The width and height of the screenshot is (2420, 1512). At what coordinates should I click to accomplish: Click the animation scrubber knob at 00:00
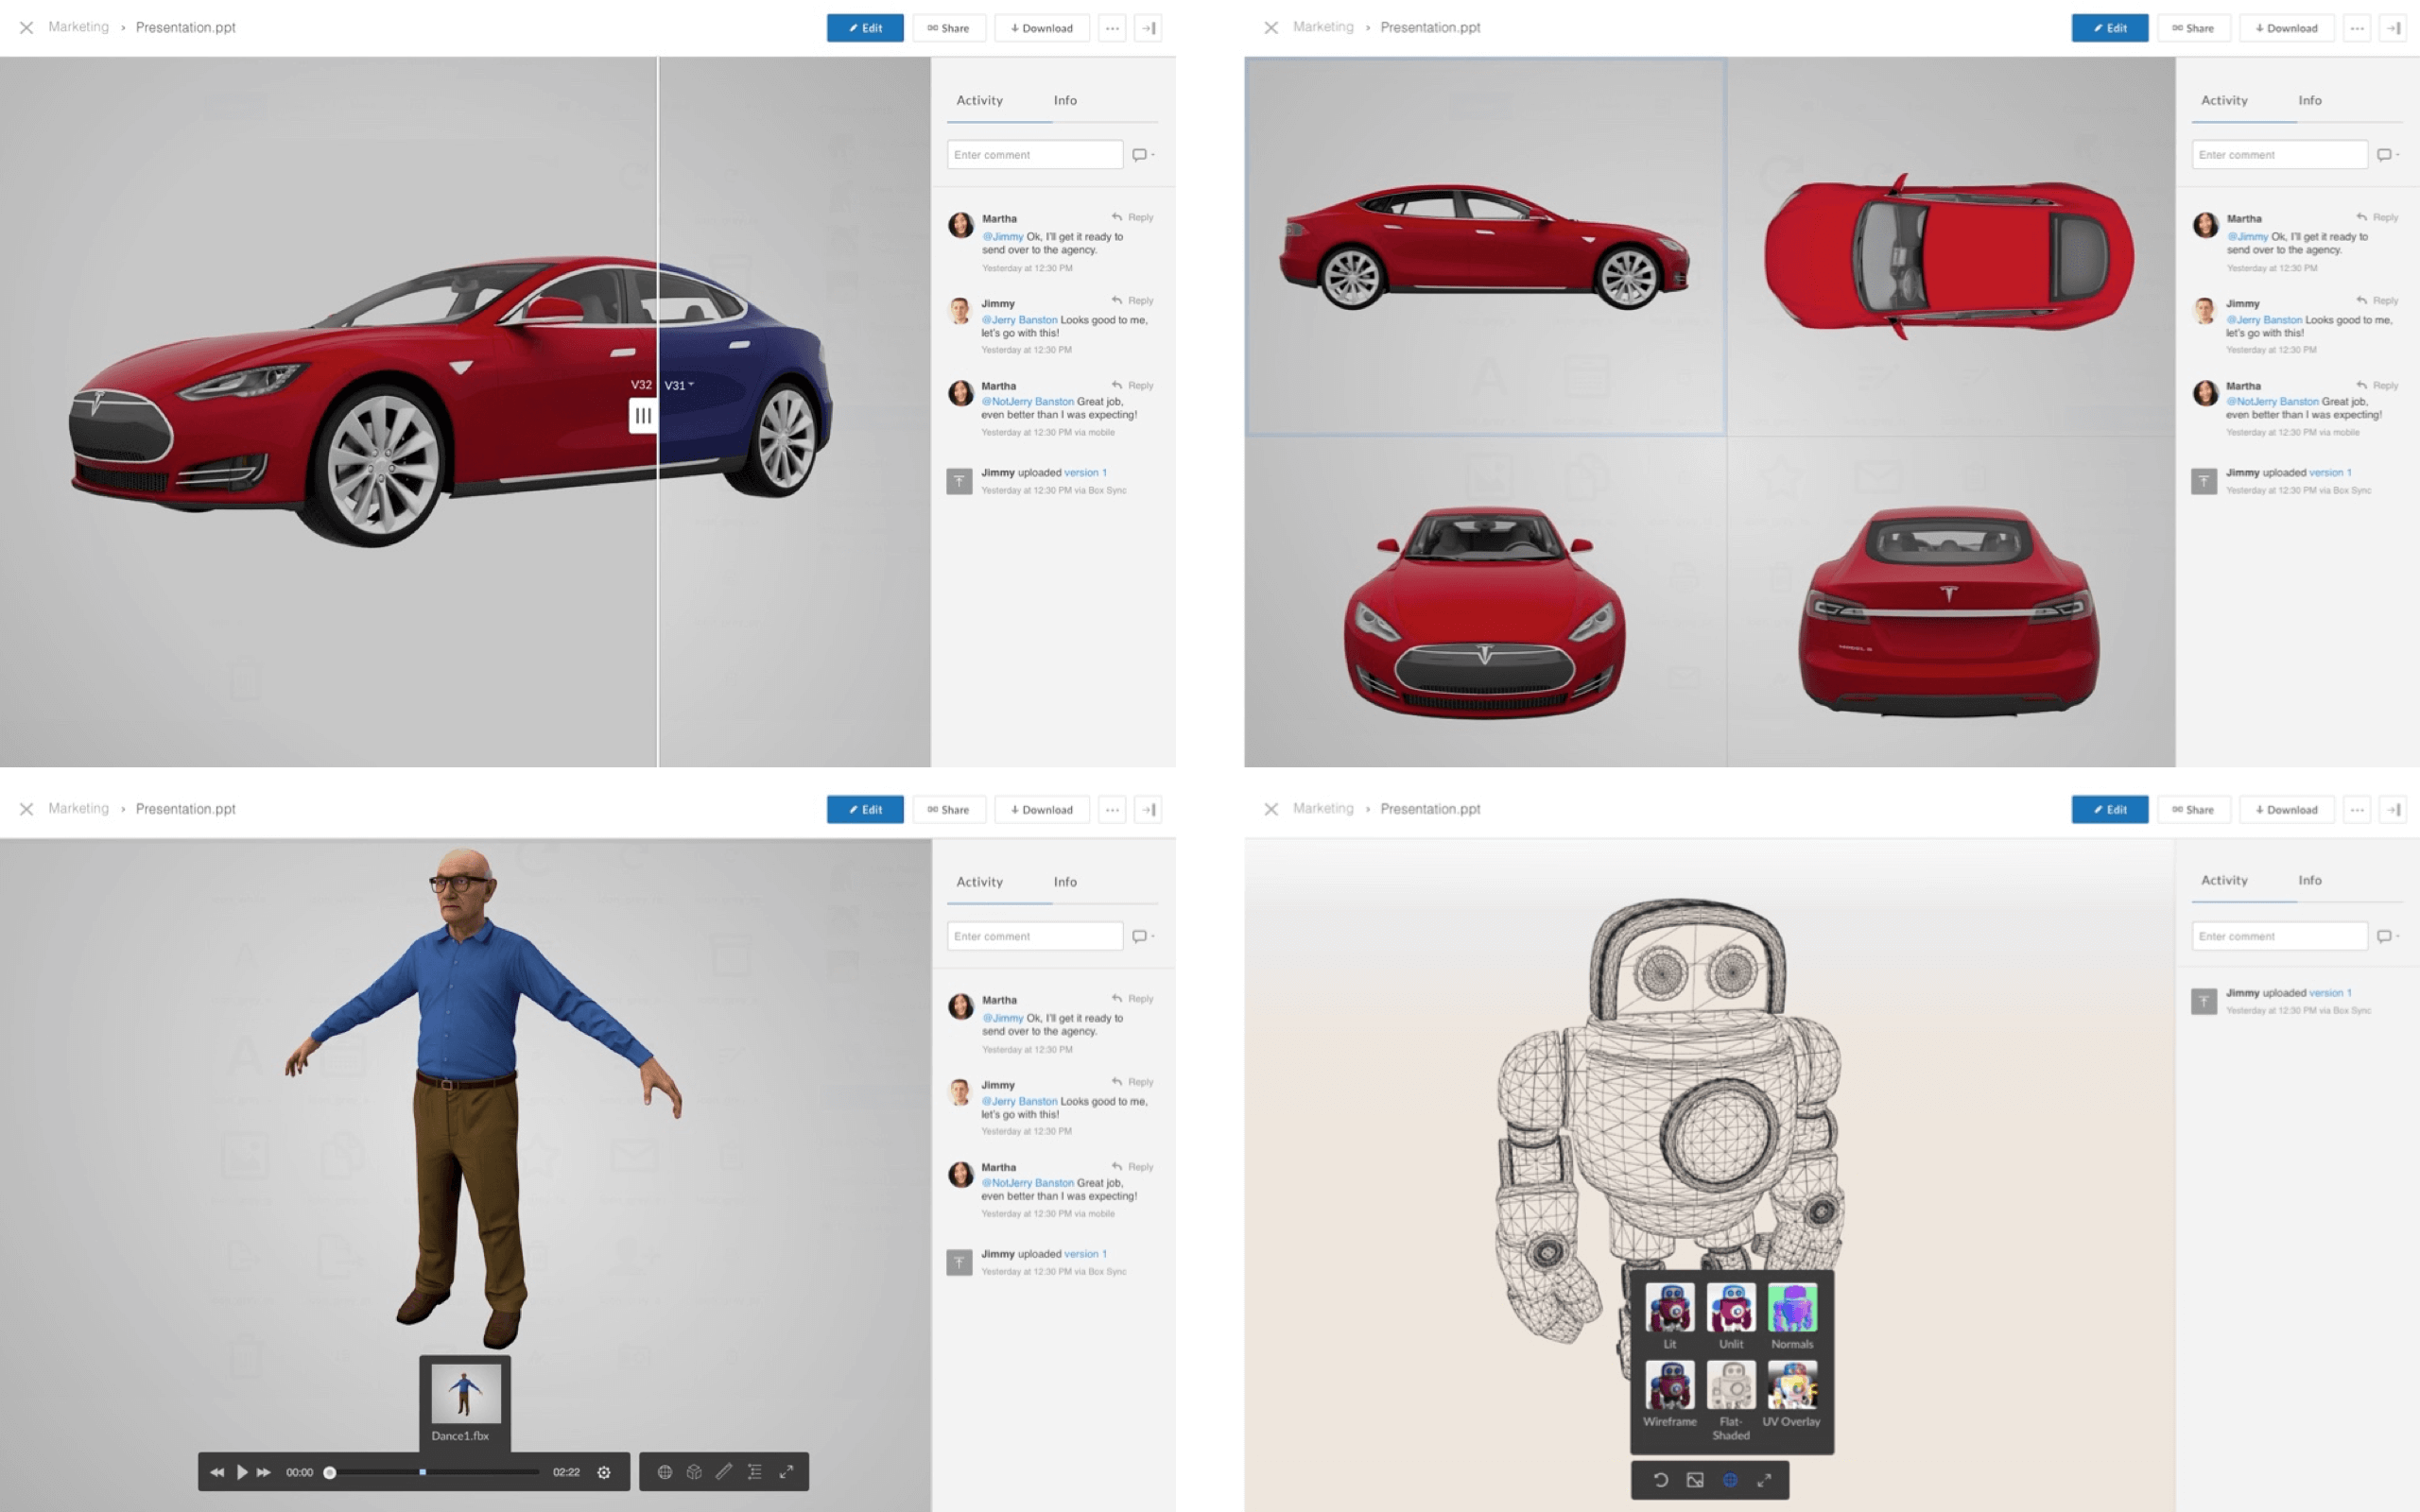tap(329, 1472)
